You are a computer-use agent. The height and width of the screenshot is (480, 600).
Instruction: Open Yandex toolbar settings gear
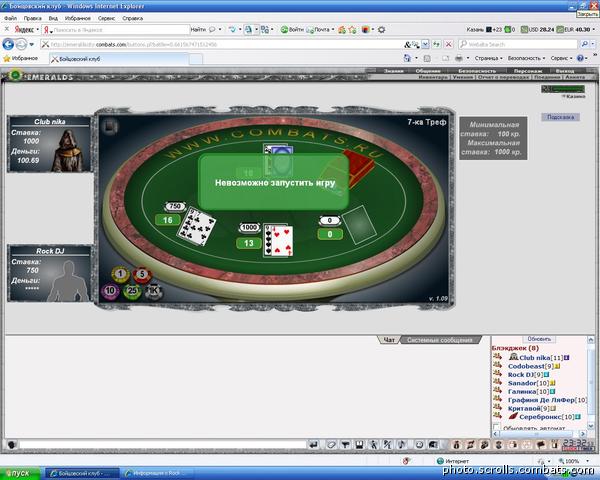coord(382,29)
